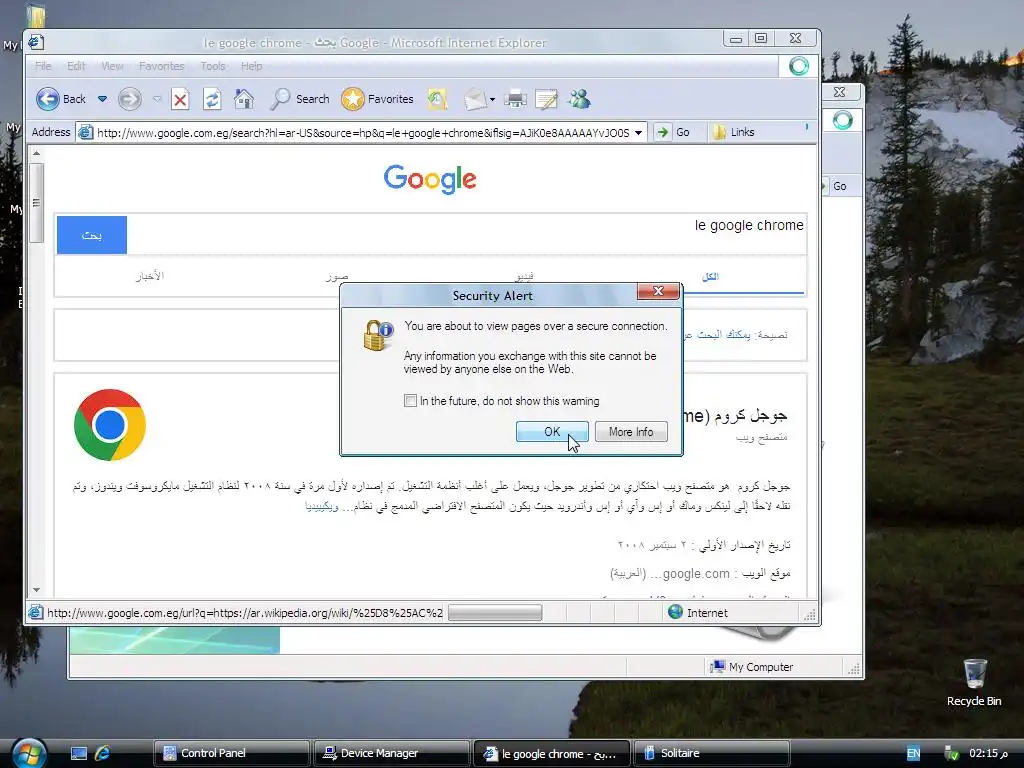The width and height of the screenshot is (1024, 768).
Task: Print the page with the printer icon
Action: click(515, 99)
